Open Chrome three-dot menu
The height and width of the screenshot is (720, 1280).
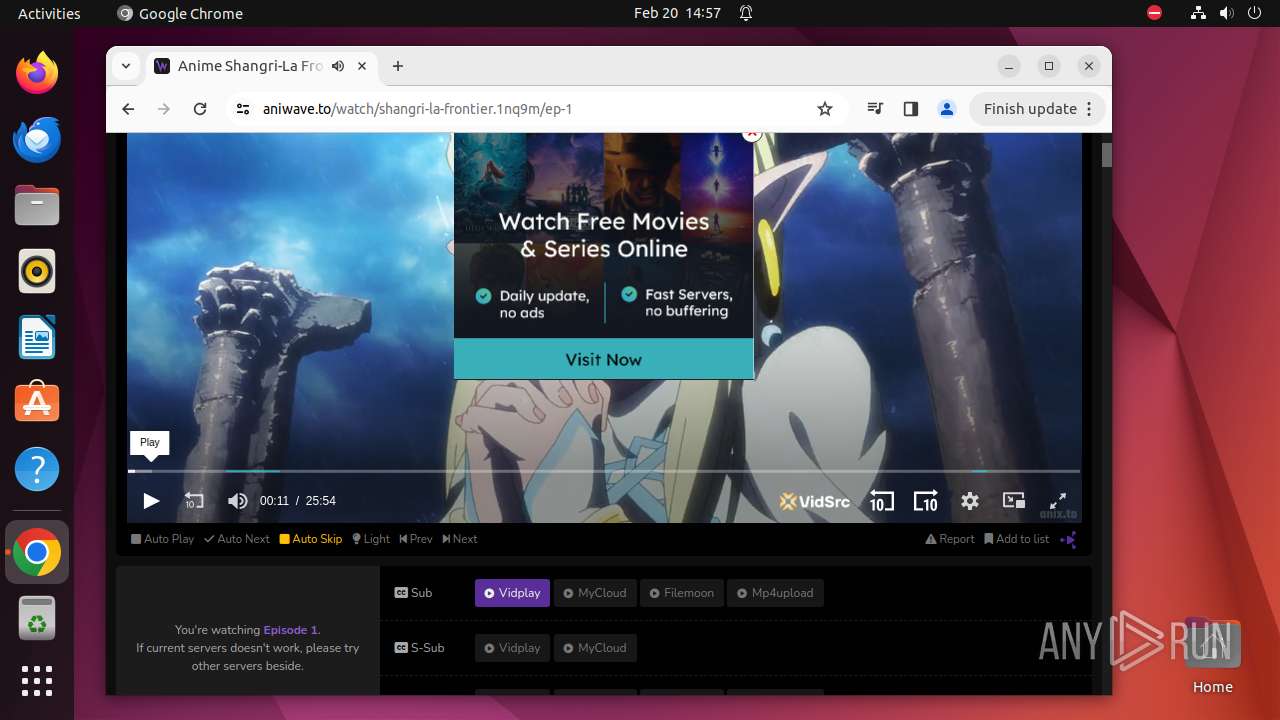[1090, 109]
